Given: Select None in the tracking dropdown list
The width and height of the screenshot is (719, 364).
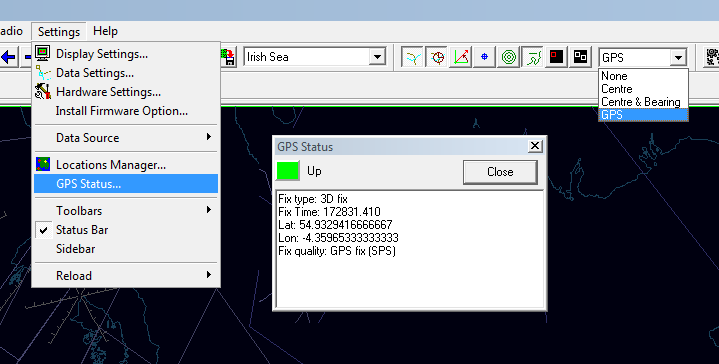Looking at the screenshot, I should tap(643, 76).
